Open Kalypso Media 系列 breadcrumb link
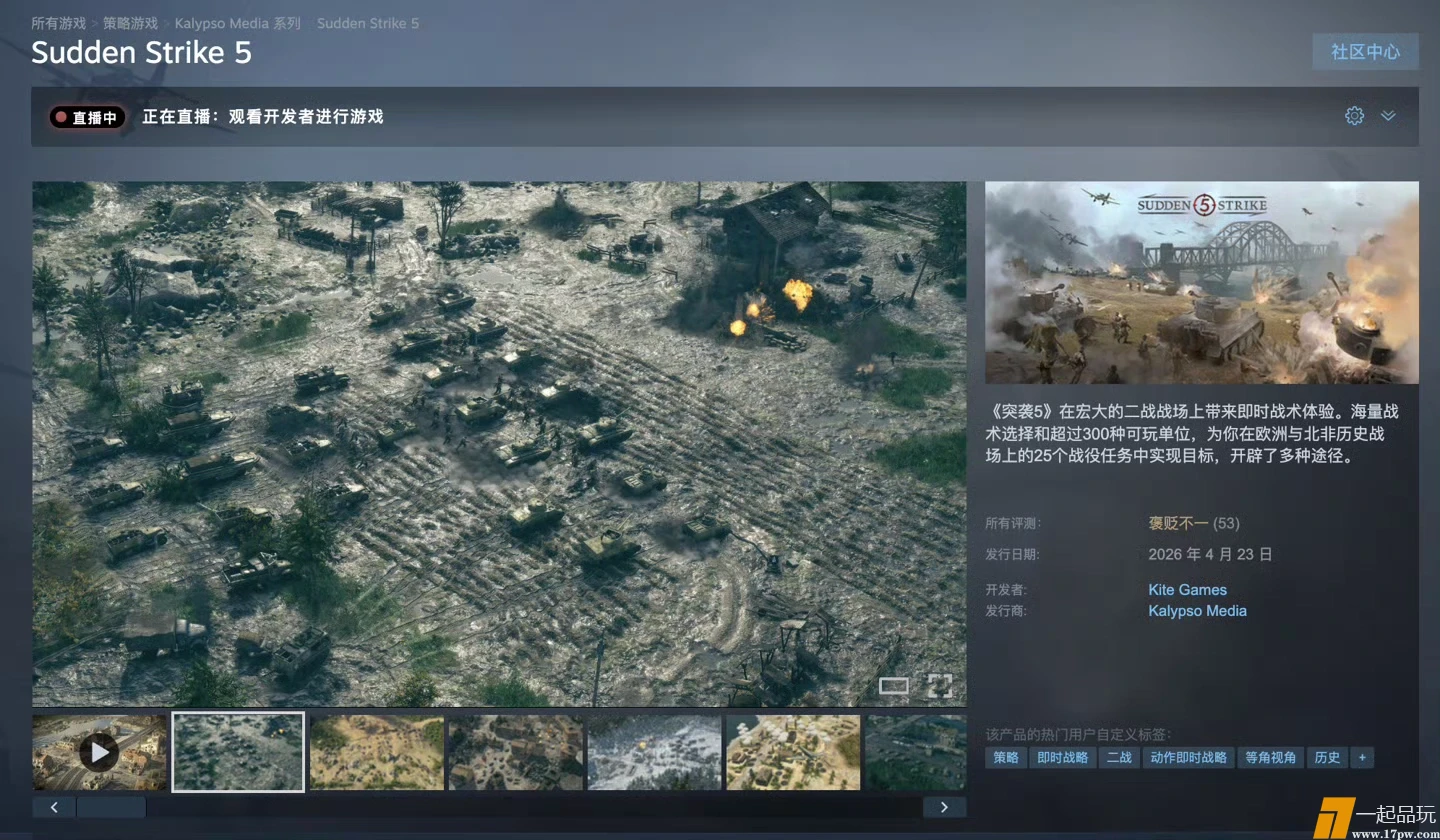The width and height of the screenshot is (1440, 840). click(237, 23)
